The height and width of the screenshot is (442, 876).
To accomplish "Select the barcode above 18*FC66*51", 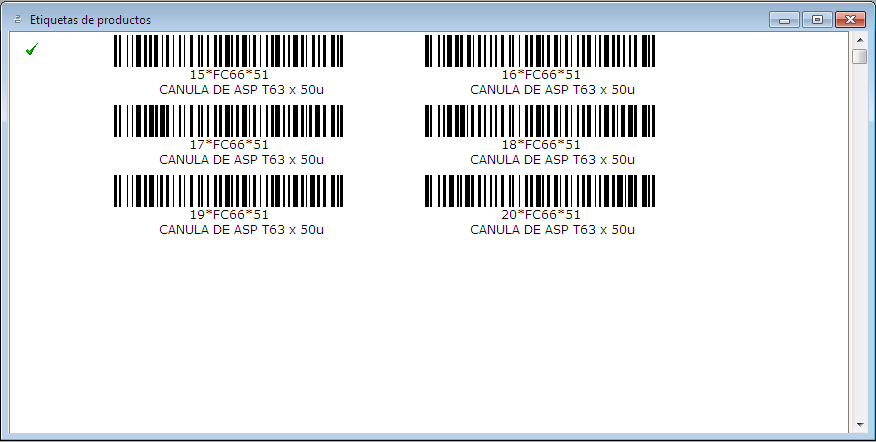I will tap(540, 121).
